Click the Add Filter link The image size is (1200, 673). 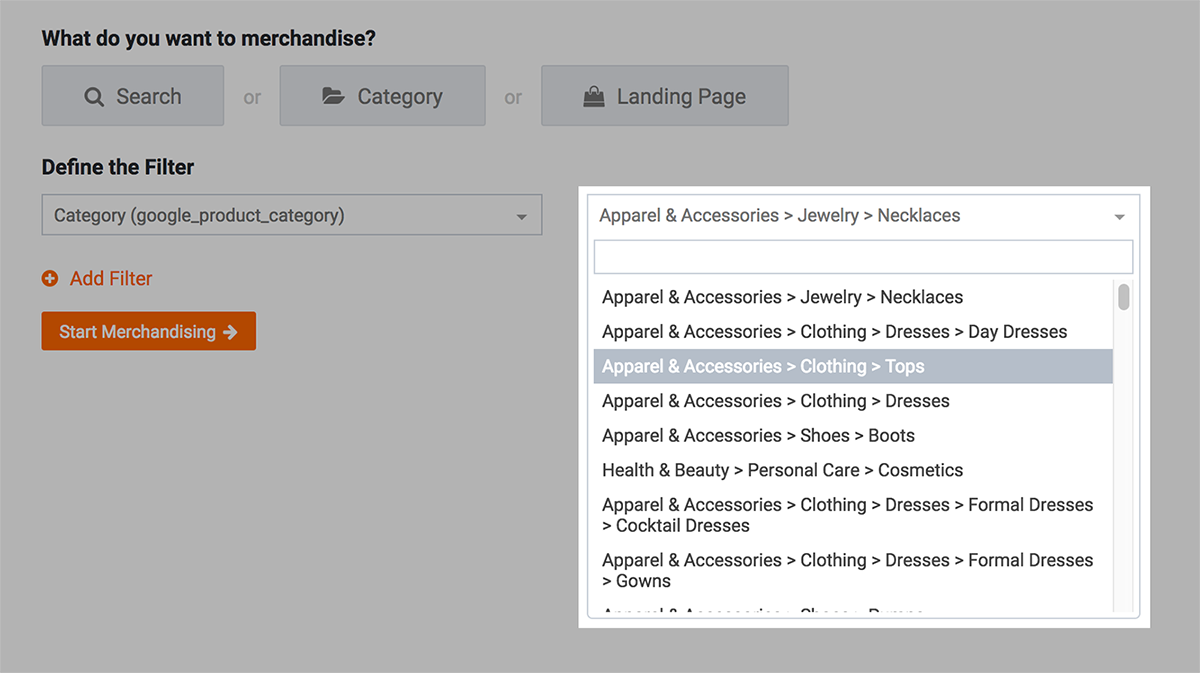110,279
